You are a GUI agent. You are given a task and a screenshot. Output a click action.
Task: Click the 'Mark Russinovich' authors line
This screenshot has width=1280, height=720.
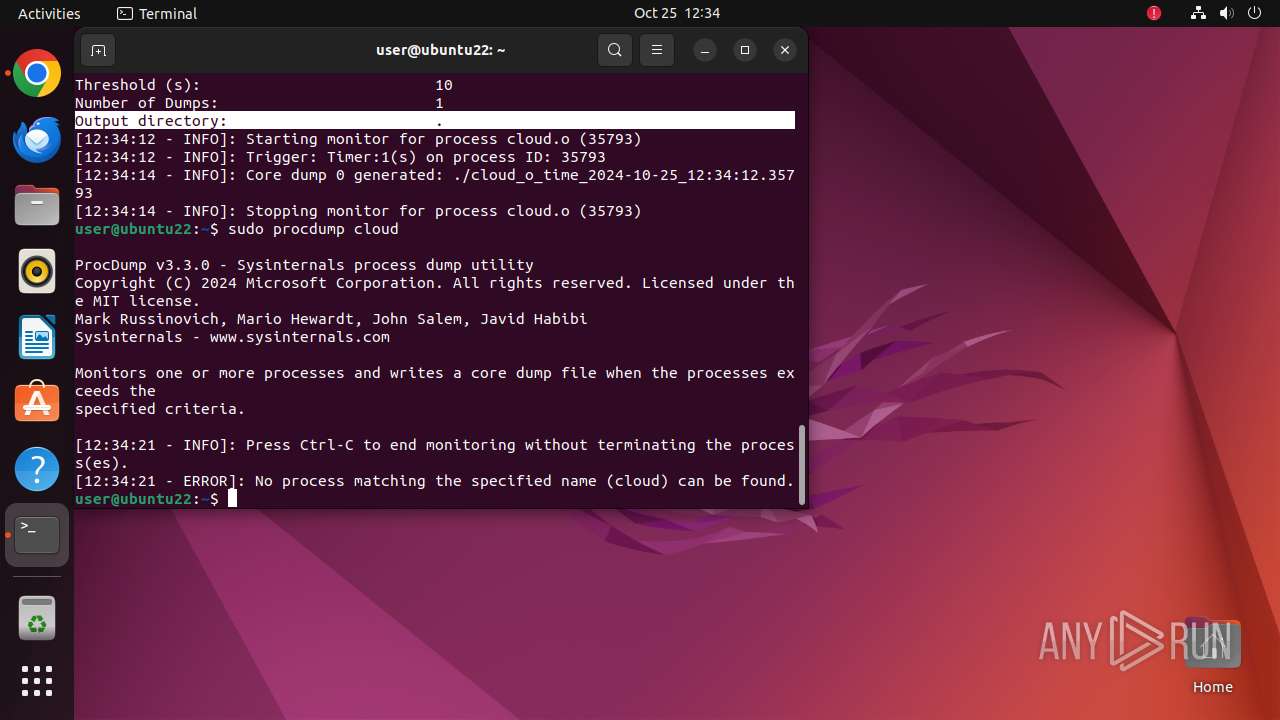(331, 319)
